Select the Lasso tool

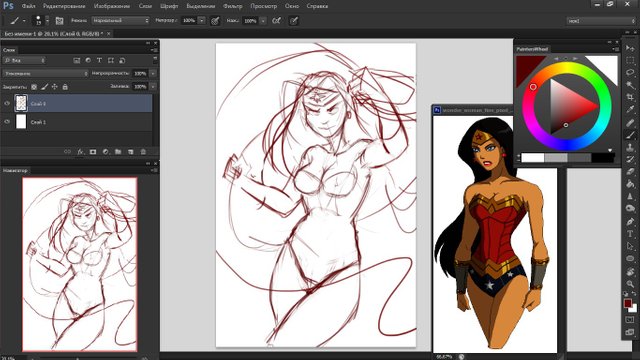coord(630,73)
